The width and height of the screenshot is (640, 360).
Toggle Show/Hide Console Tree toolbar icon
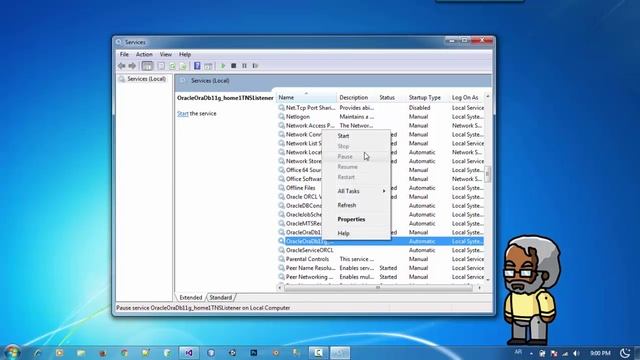tap(147, 66)
